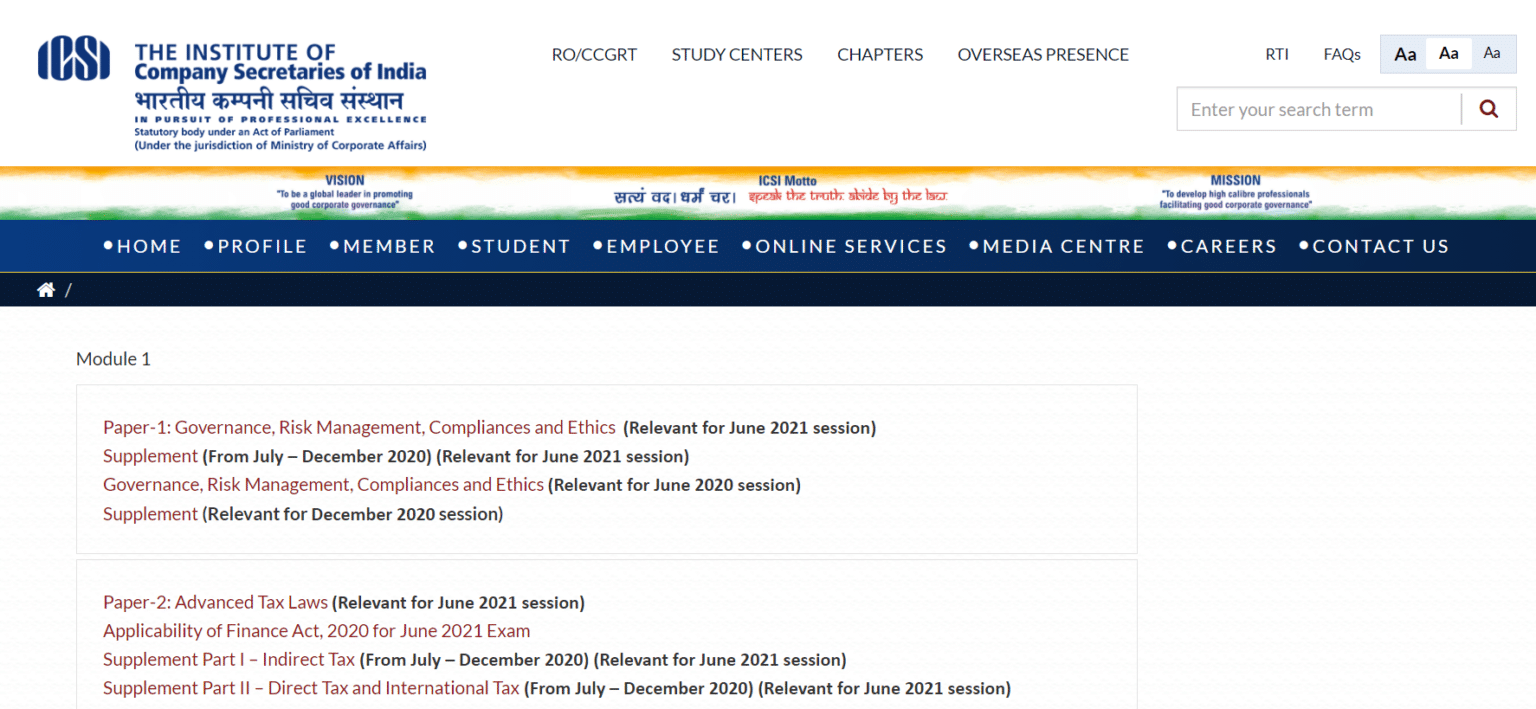This screenshot has width=1536, height=709.
Task: Open Paper-2 Advanced Tax Laws link
Action: click(x=215, y=603)
